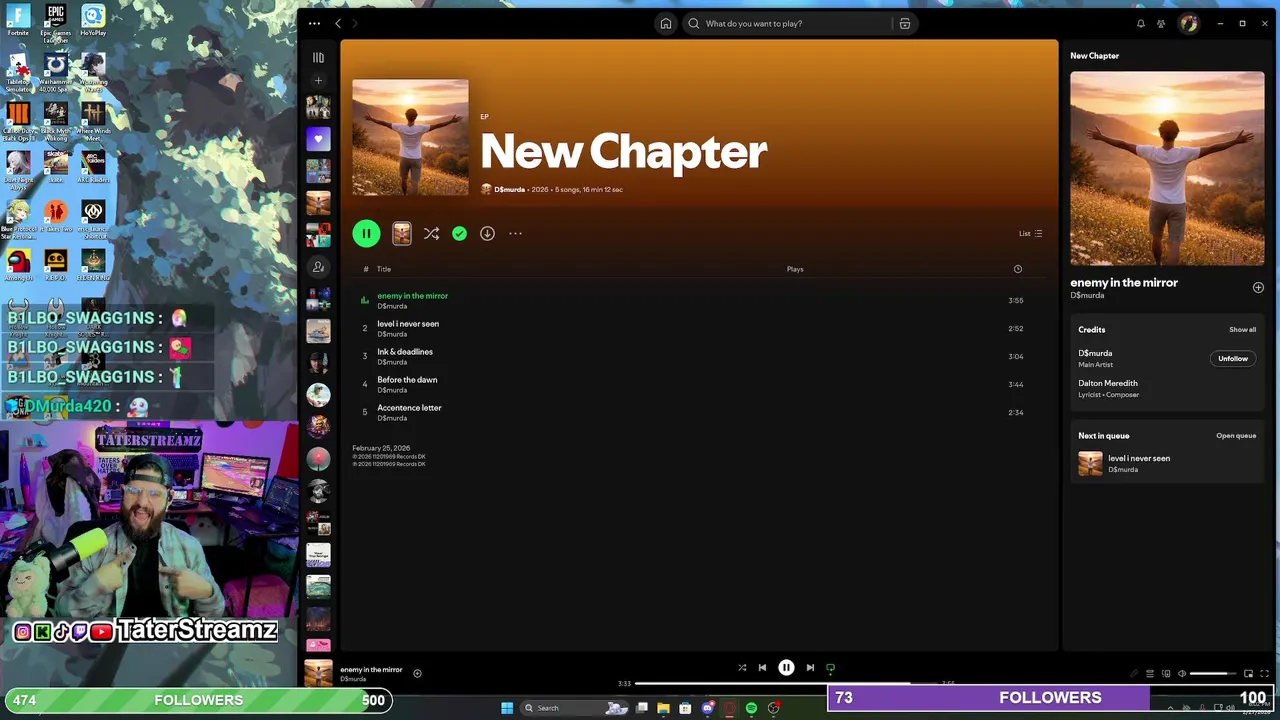
Task: Open artist D$murda link under EP title
Action: coord(509,189)
